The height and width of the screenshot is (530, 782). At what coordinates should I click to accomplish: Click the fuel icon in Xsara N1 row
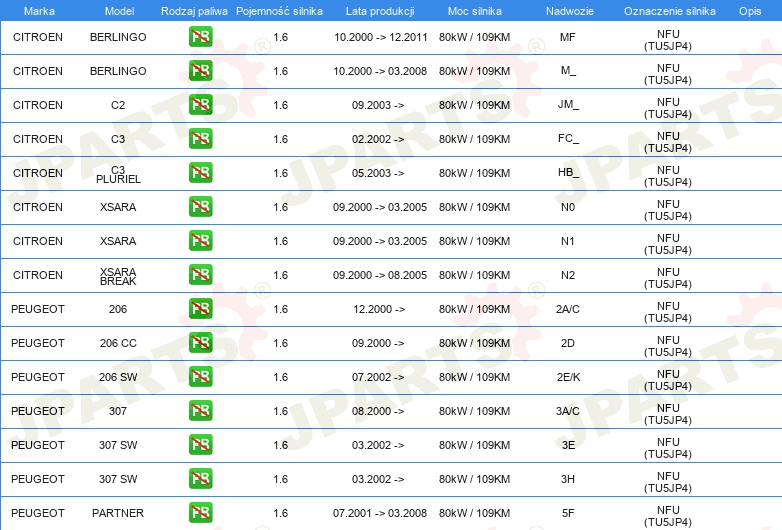[200, 240]
